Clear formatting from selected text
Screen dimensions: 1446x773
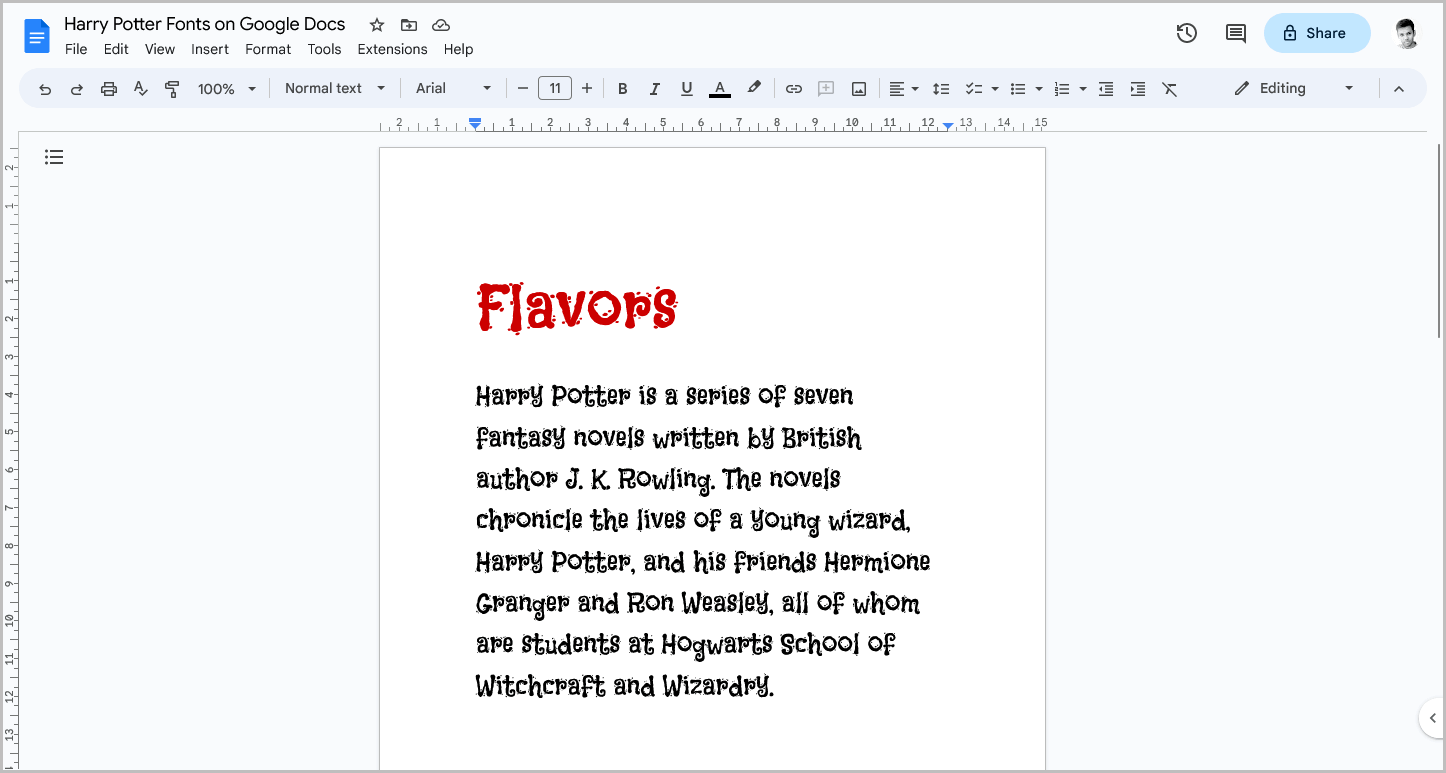pos(1170,88)
